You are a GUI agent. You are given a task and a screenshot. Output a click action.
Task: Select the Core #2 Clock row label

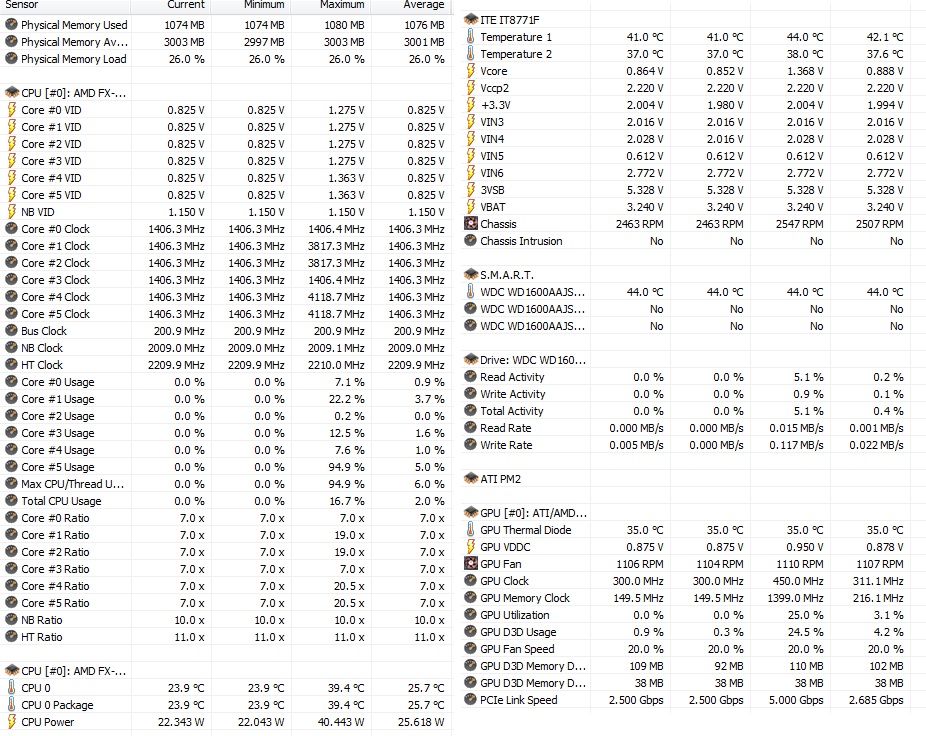click(x=56, y=263)
